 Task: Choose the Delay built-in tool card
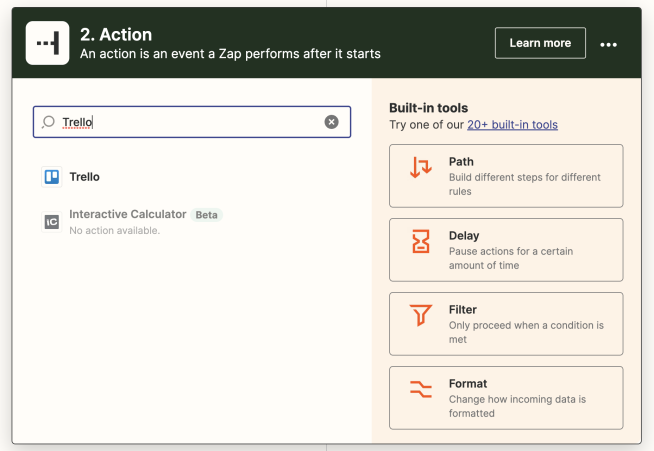coord(506,250)
